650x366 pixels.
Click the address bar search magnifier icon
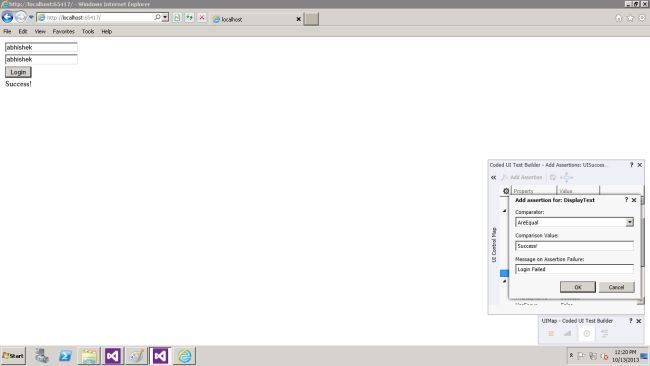point(158,17)
